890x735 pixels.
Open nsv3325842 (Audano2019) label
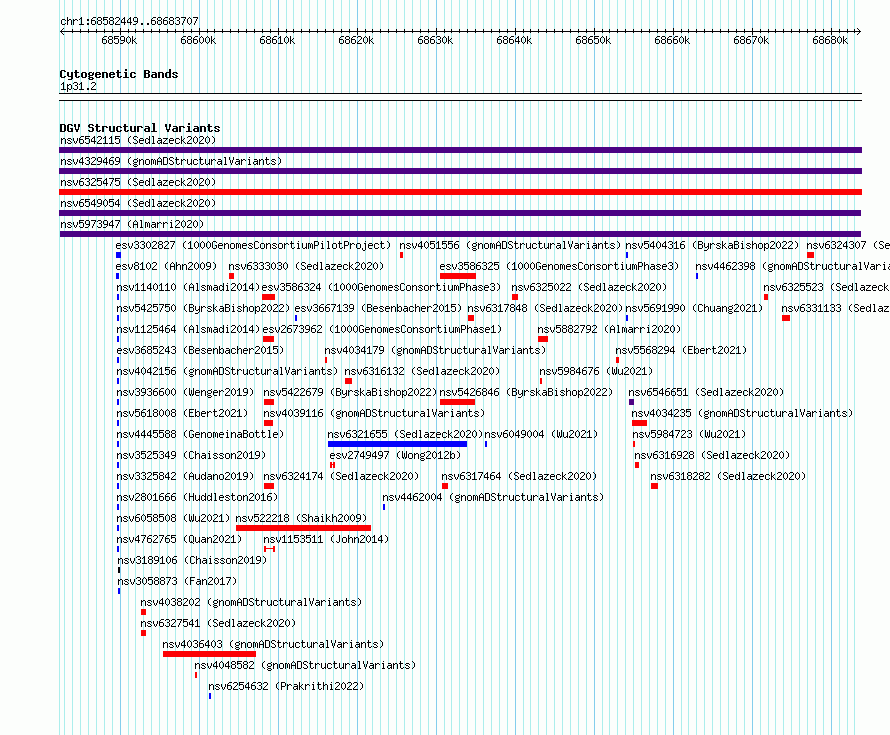[x=185, y=476]
